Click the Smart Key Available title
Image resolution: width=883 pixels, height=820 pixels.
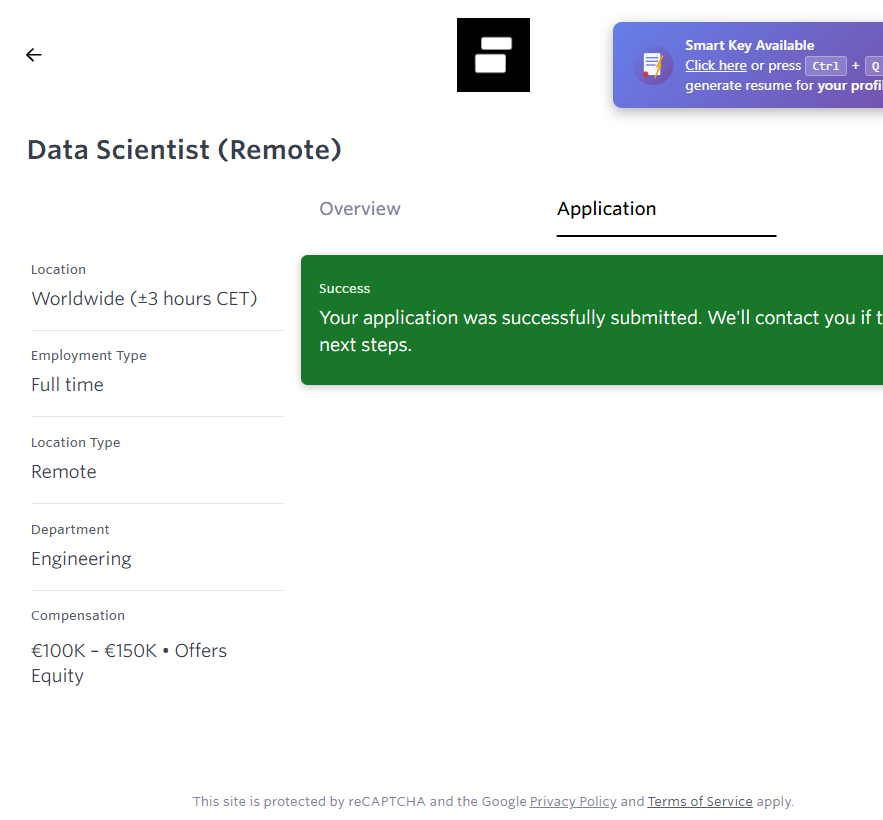coord(749,45)
